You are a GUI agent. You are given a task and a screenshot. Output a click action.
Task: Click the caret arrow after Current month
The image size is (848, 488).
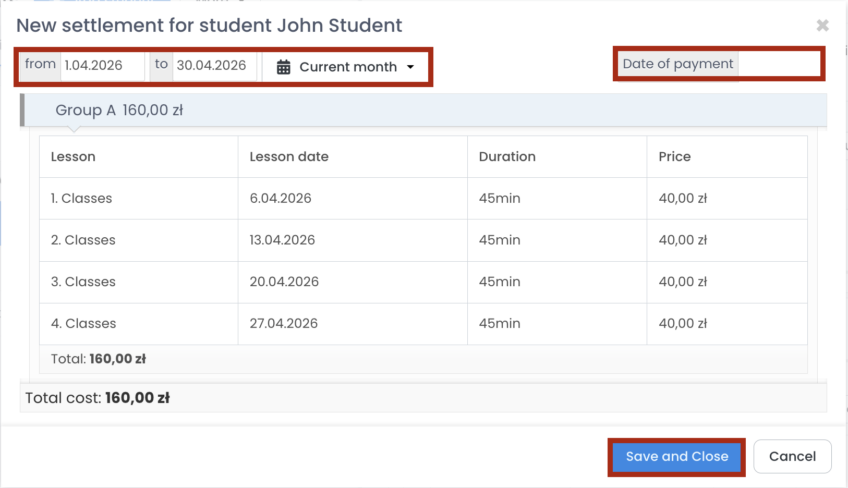[x=410, y=67]
